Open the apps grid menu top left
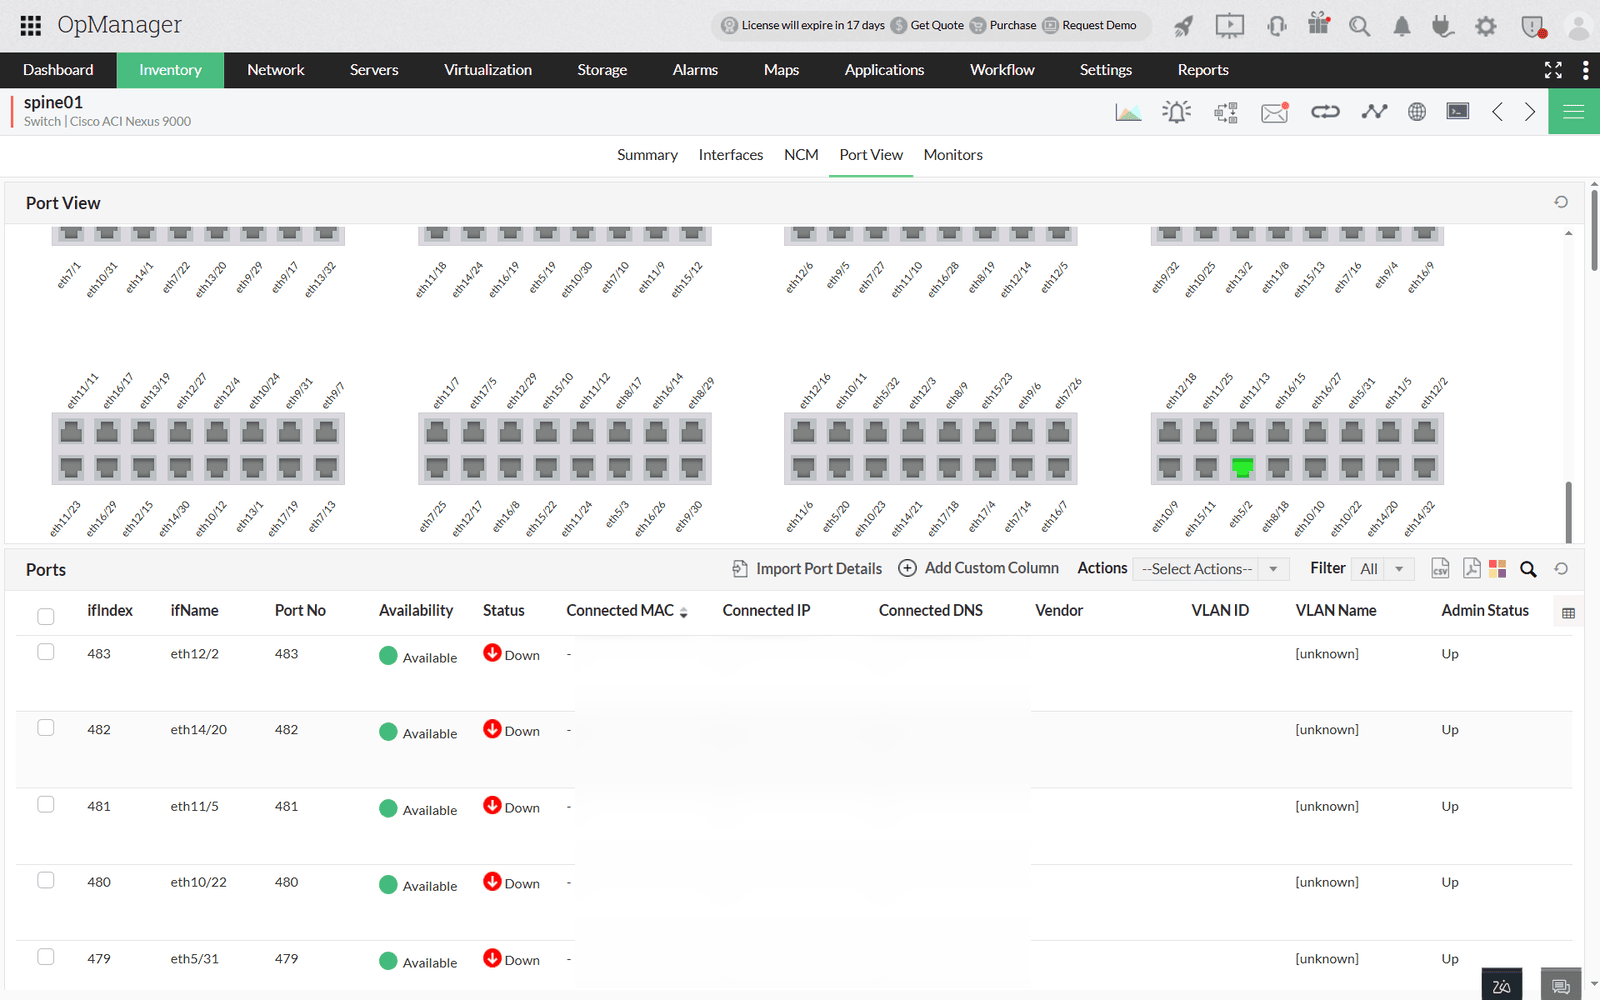 click(x=29, y=25)
